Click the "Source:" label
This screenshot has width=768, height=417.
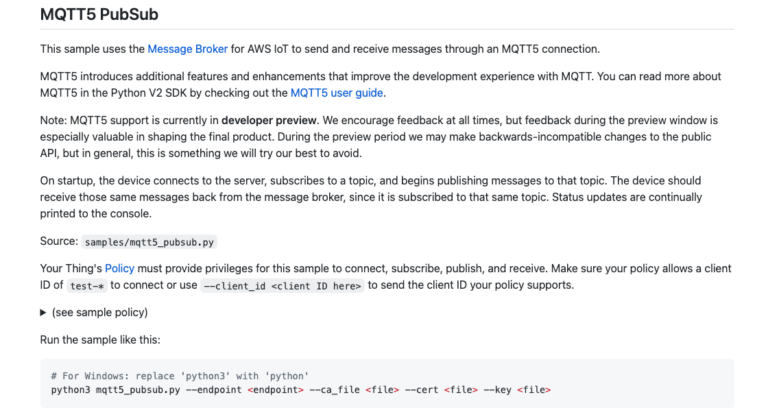(x=58, y=241)
